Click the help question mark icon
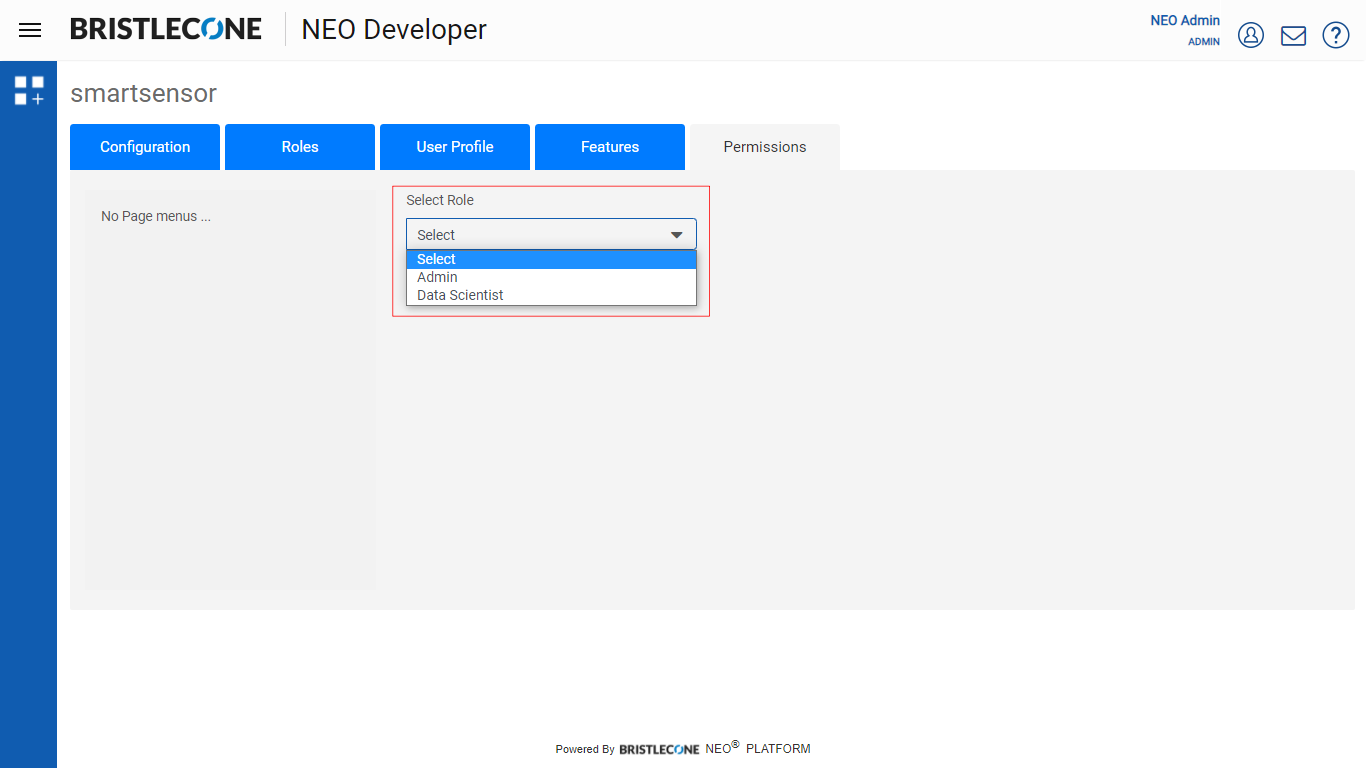1366x768 pixels. (1336, 35)
